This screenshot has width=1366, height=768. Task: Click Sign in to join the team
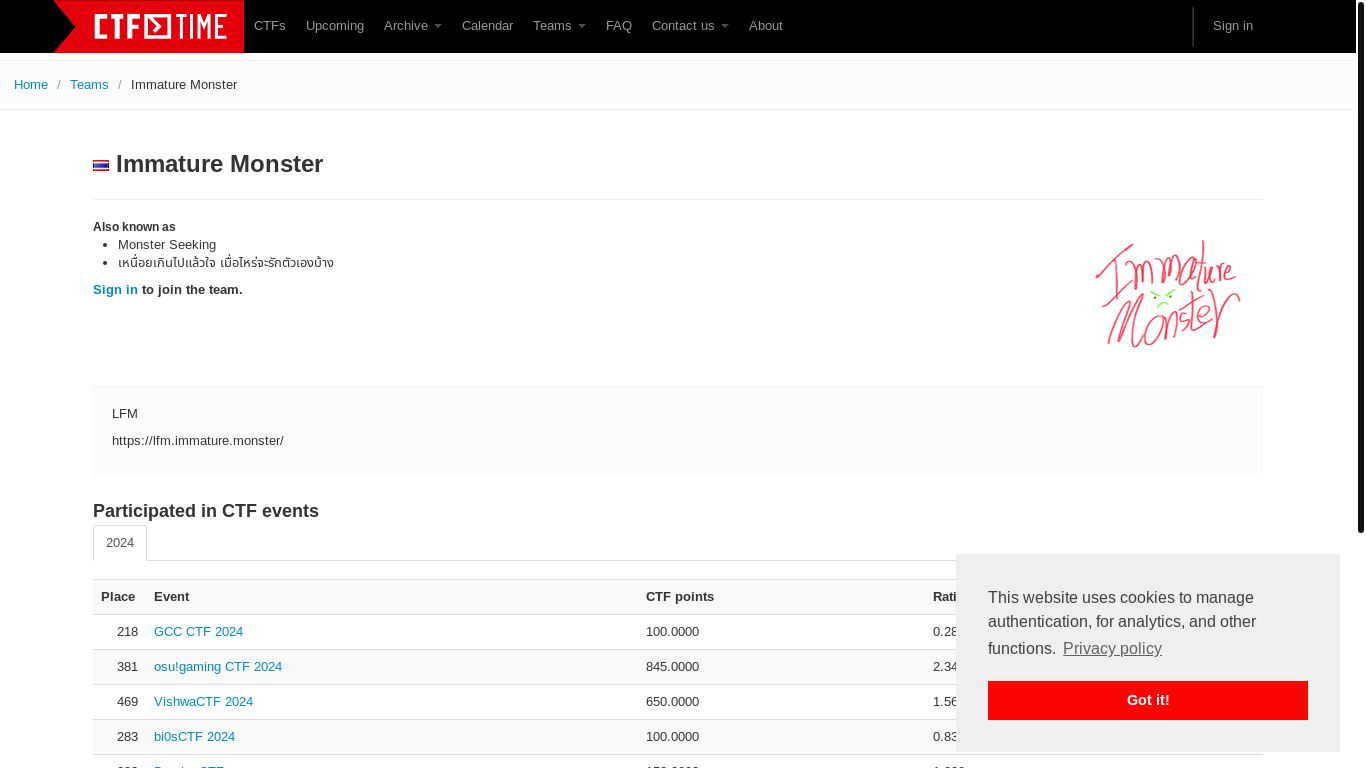116,290
